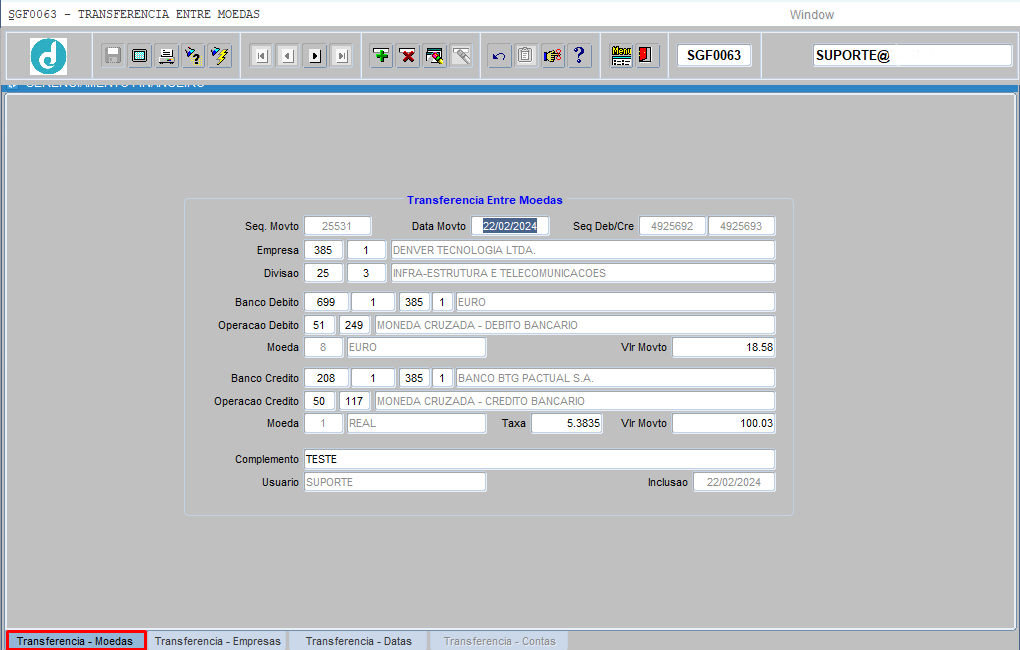The width and height of the screenshot is (1020, 650).
Task: Click the red exit door icon
Action: click(x=647, y=56)
